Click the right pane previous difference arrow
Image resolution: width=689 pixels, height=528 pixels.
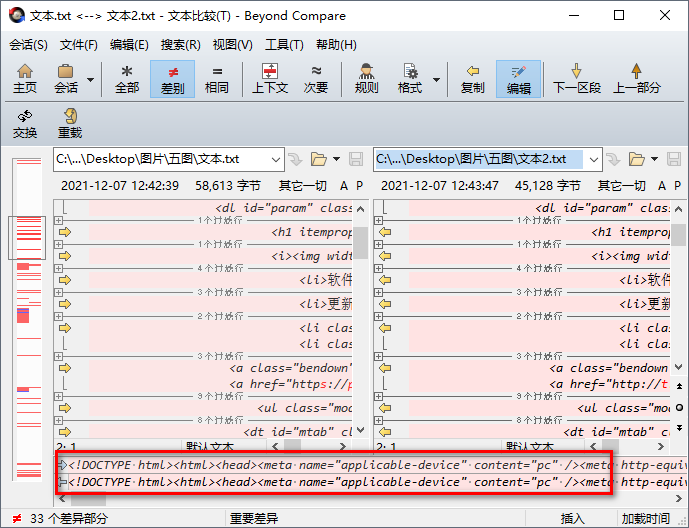pos(679,386)
